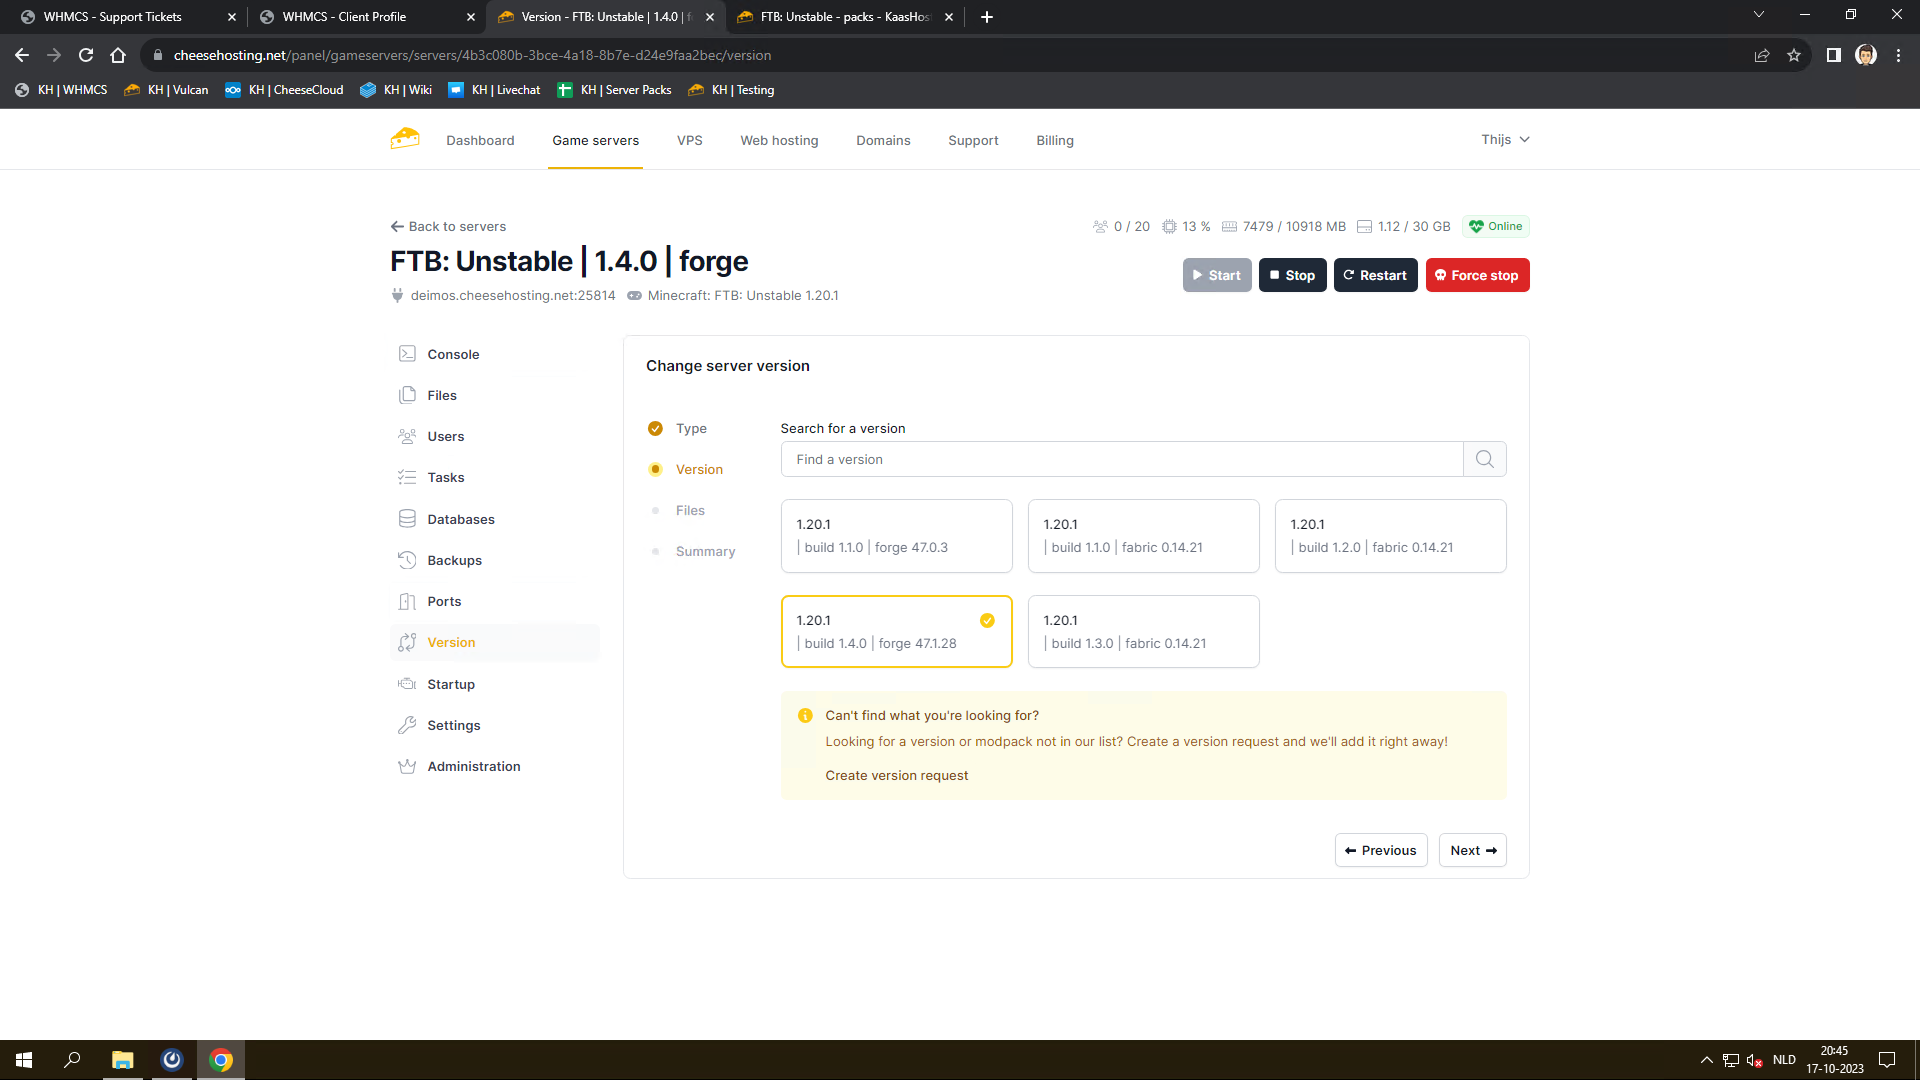Switch to the VPS navigation tab

pyautogui.click(x=689, y=140)
